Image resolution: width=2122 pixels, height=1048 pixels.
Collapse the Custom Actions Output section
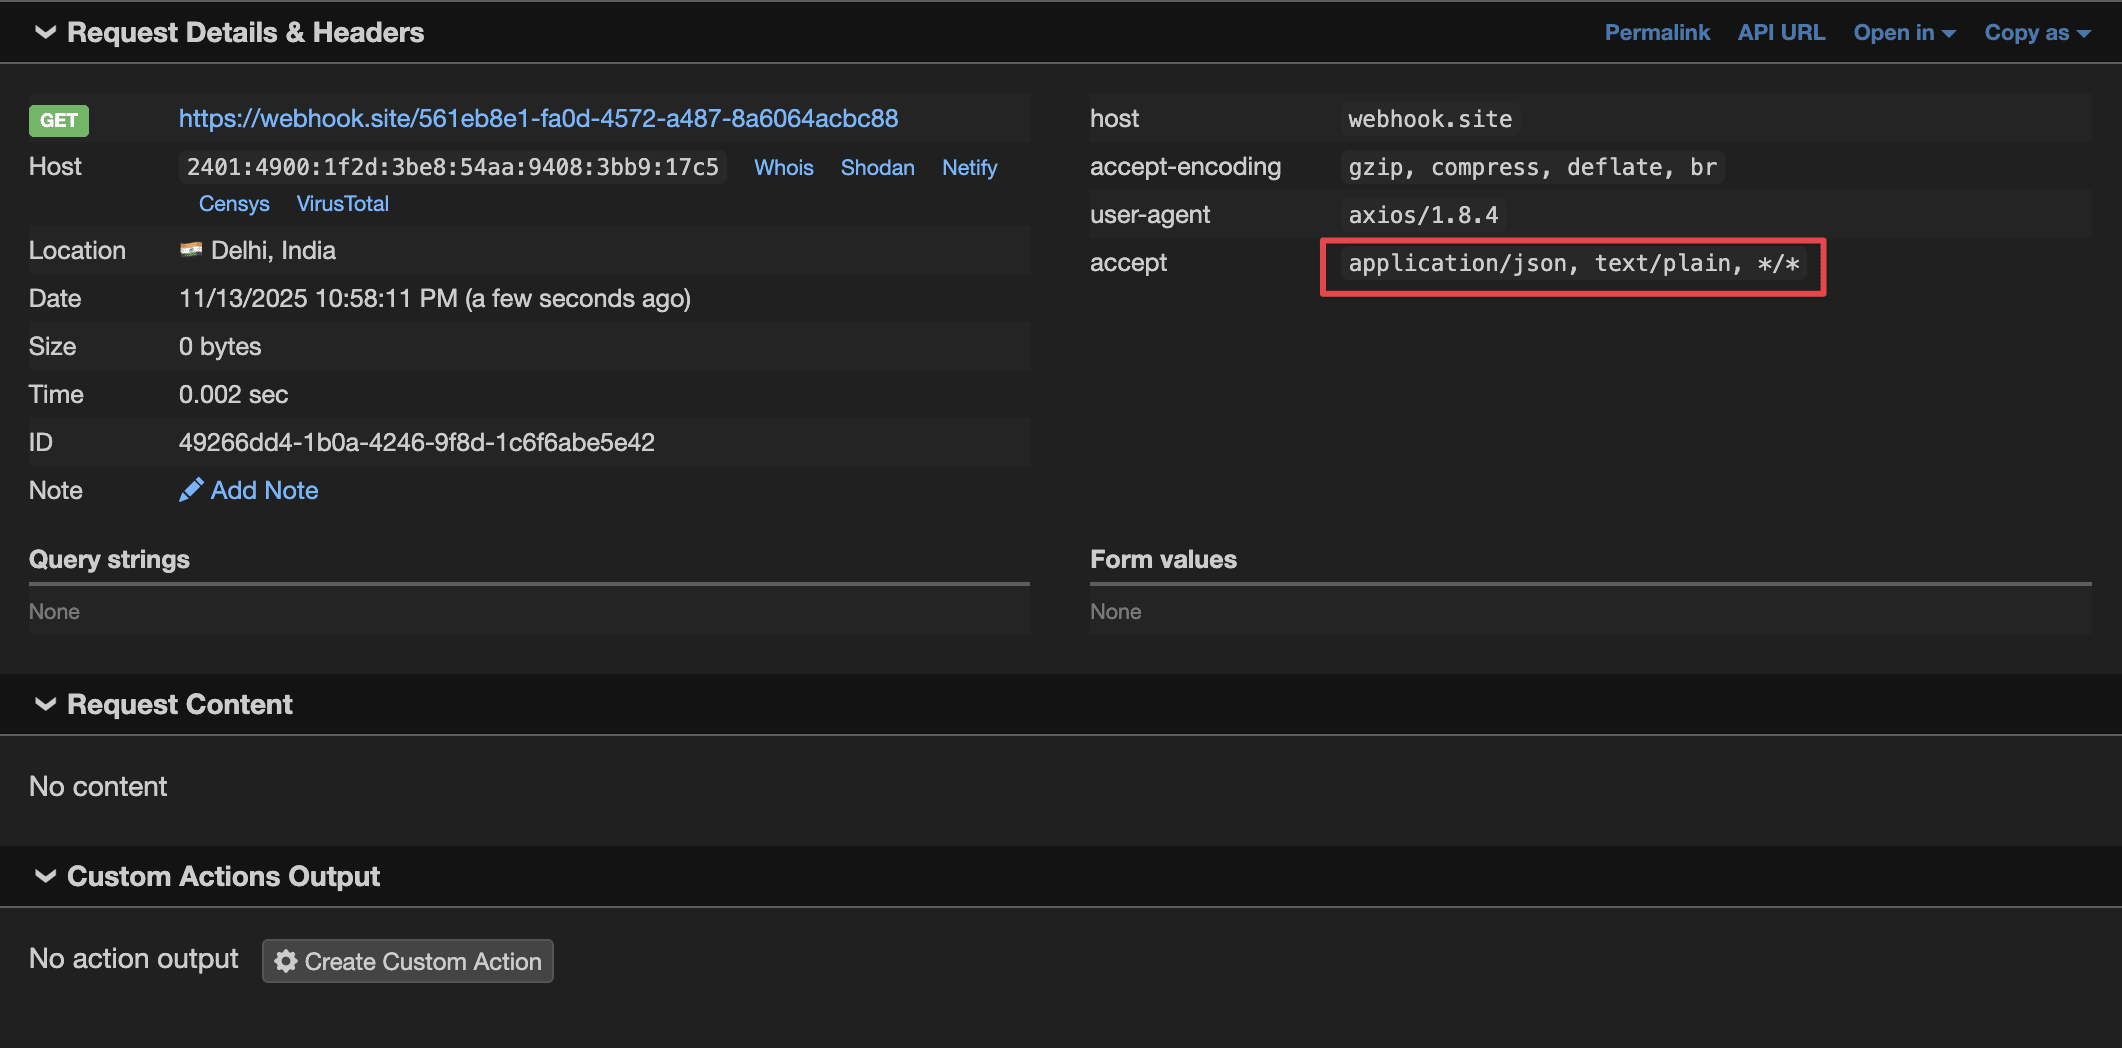coord(45,877)
